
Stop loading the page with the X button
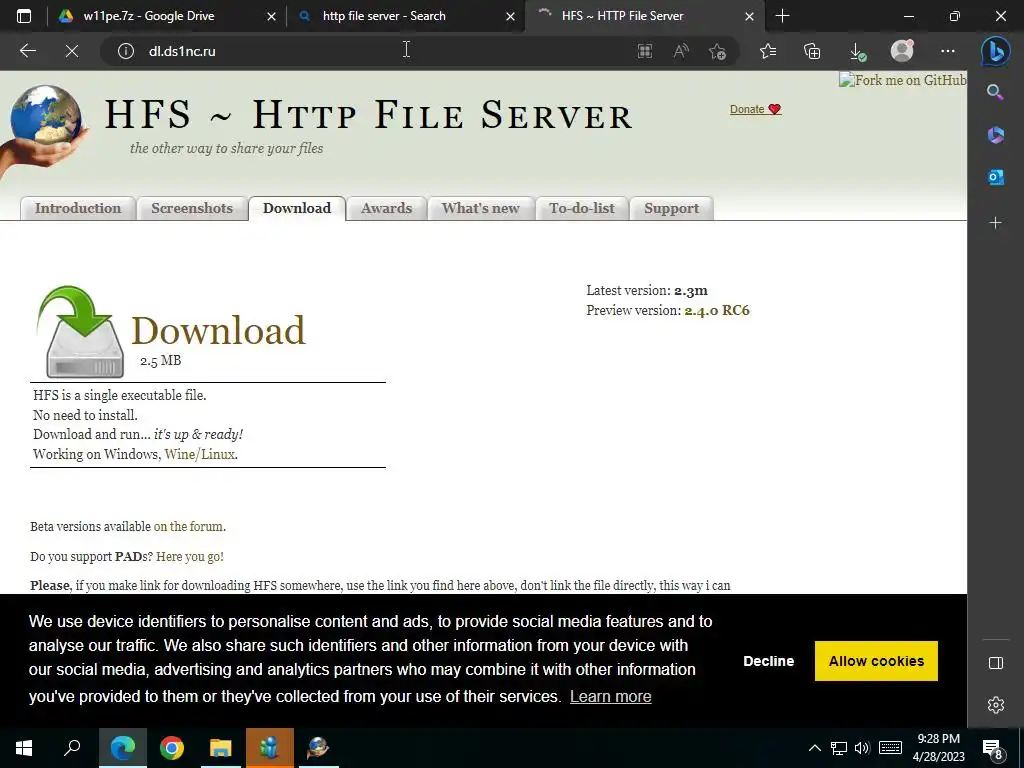(x=72, y=51)
